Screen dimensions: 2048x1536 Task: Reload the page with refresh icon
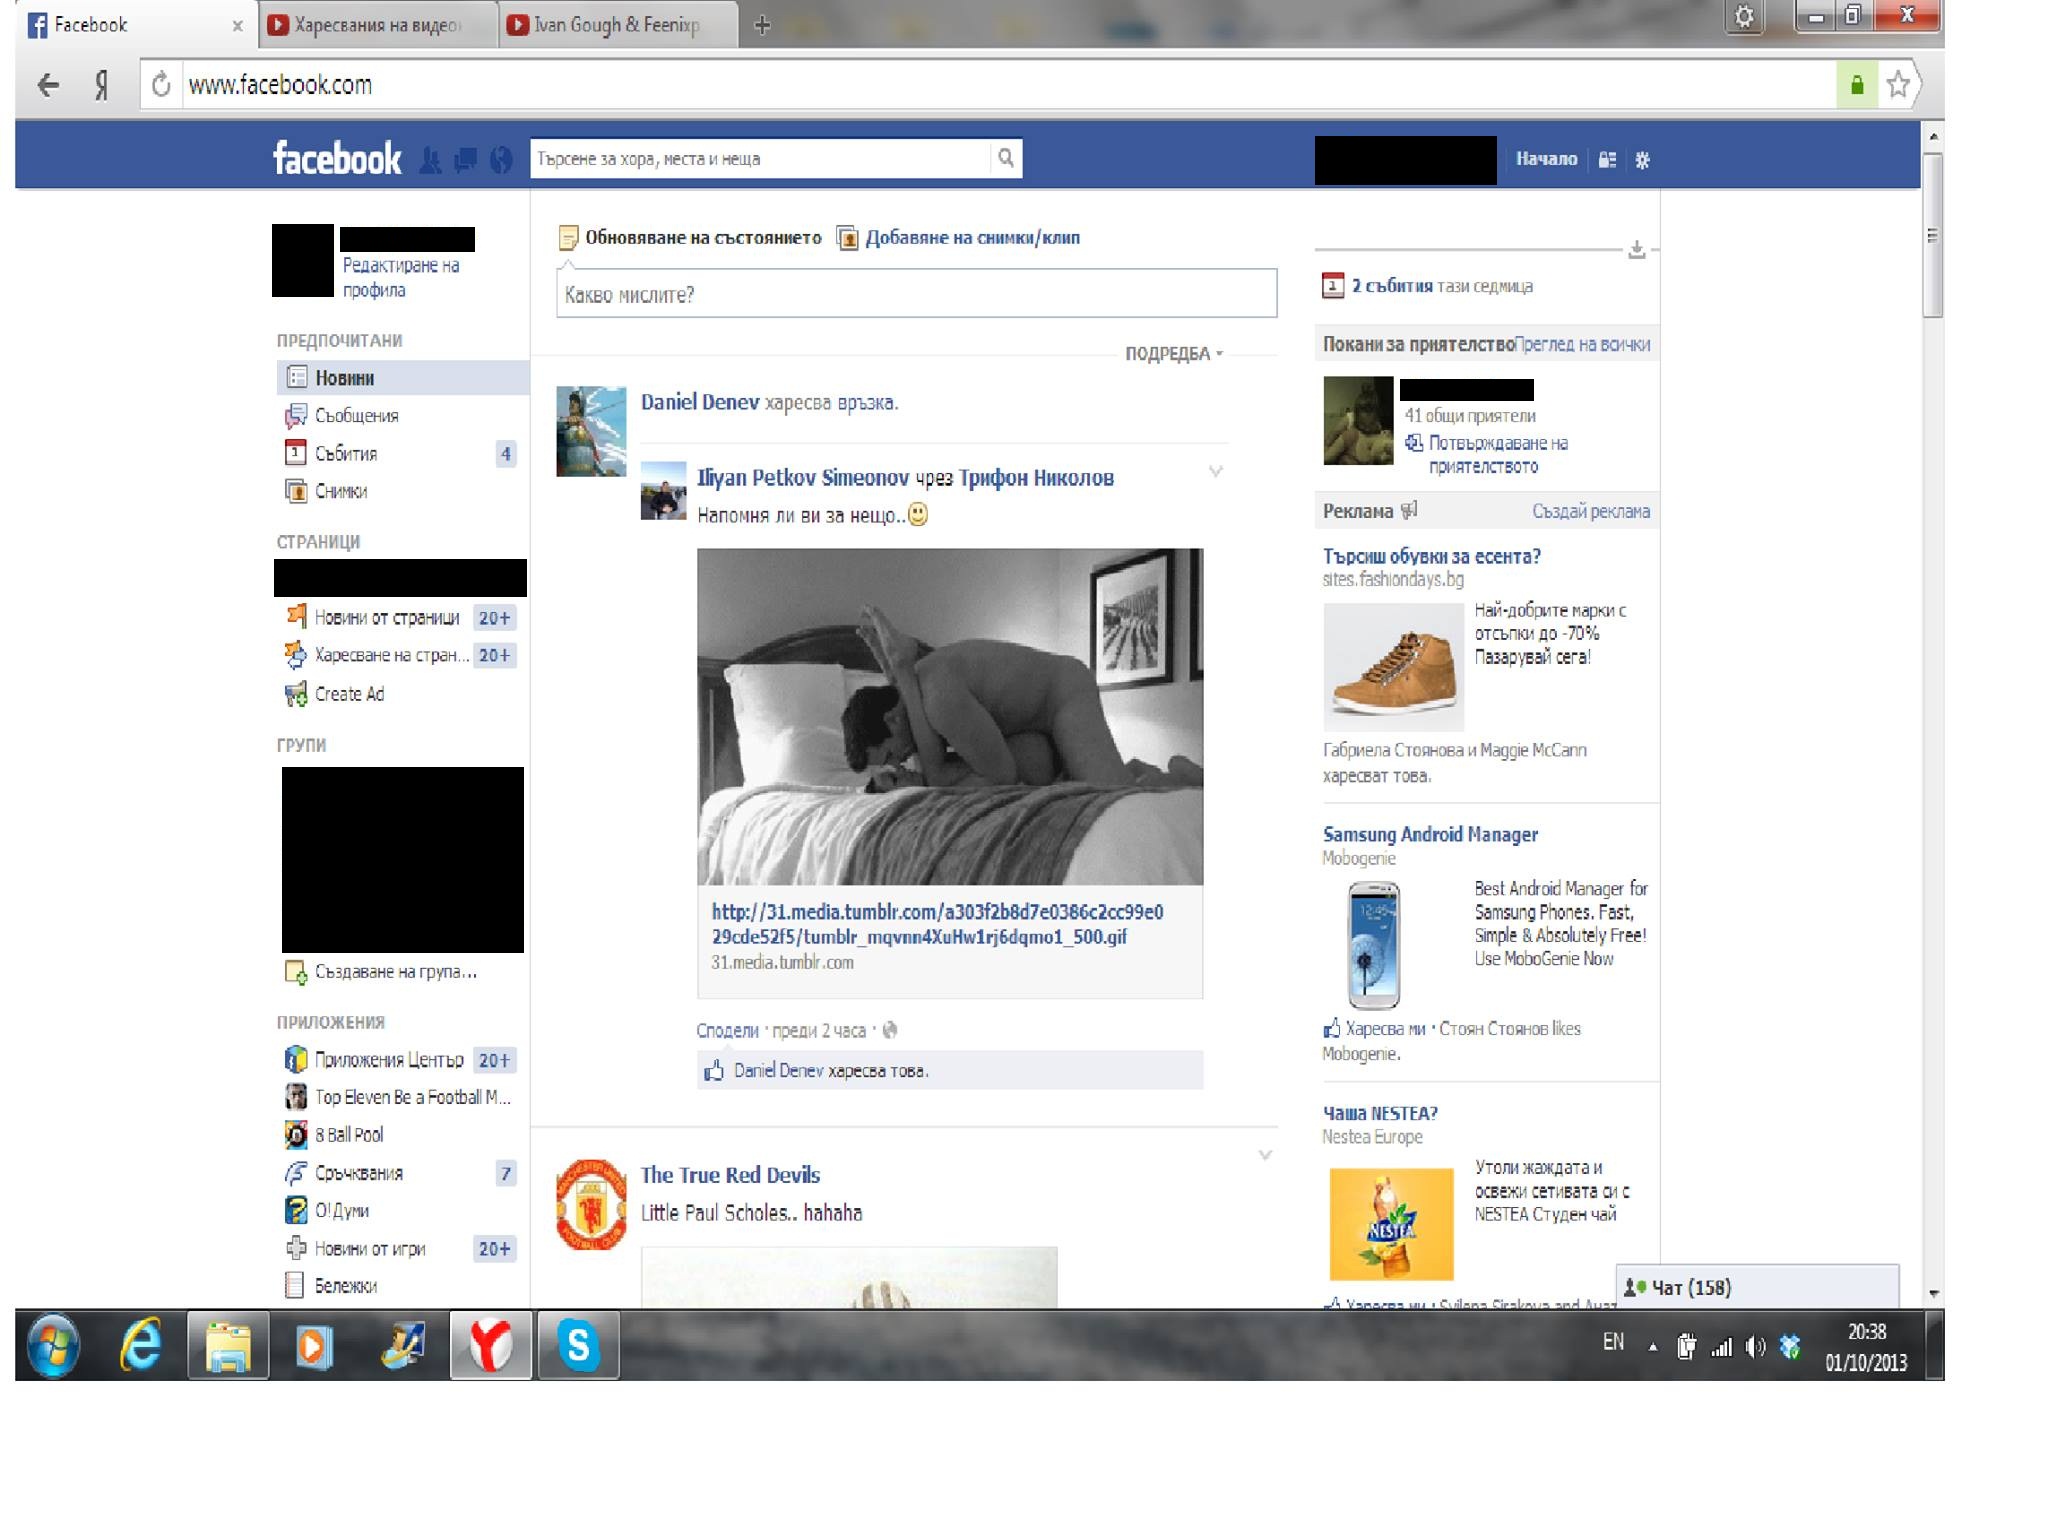(161, 85)
